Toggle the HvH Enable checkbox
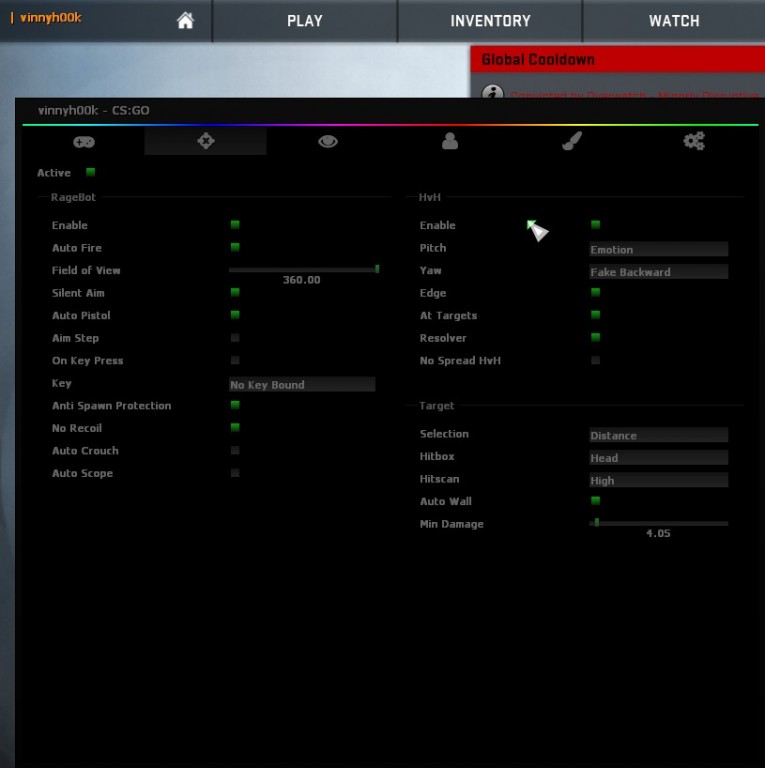This screenshot has height=768, width=765. pyautogui.click(x=596, y=224)
